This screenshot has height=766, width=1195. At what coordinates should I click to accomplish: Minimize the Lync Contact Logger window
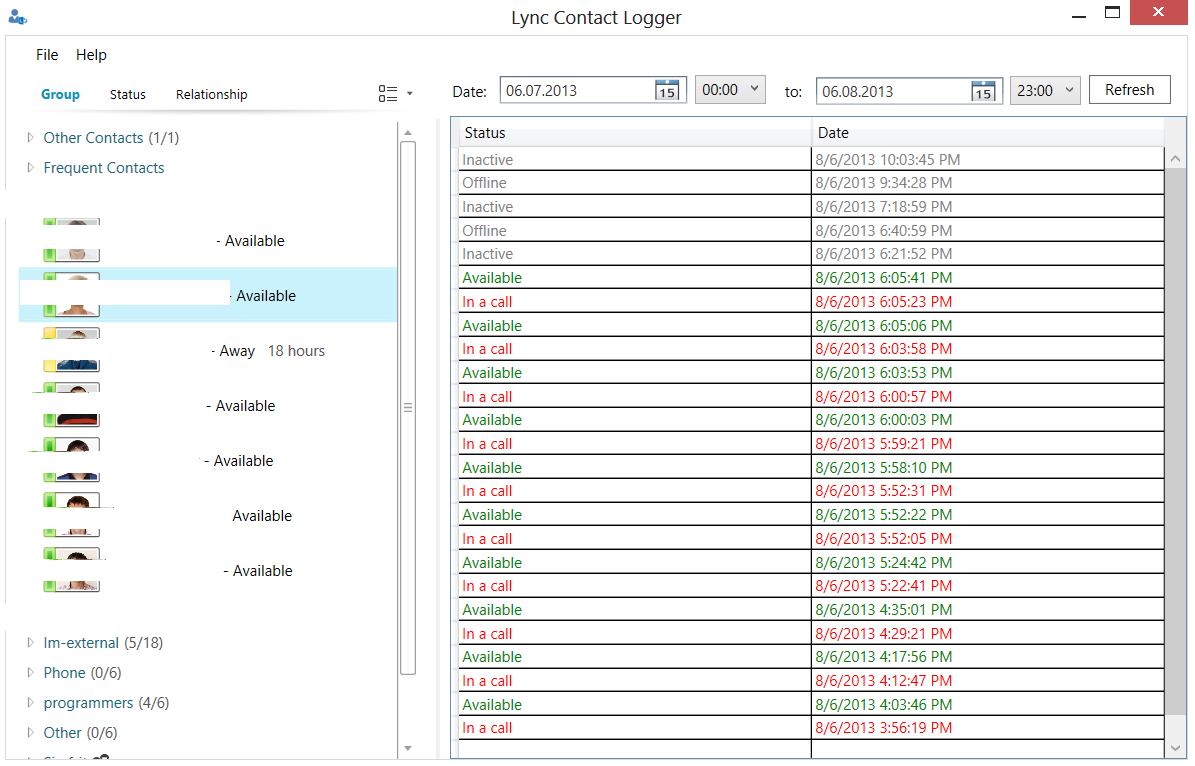pos(1078,15)
